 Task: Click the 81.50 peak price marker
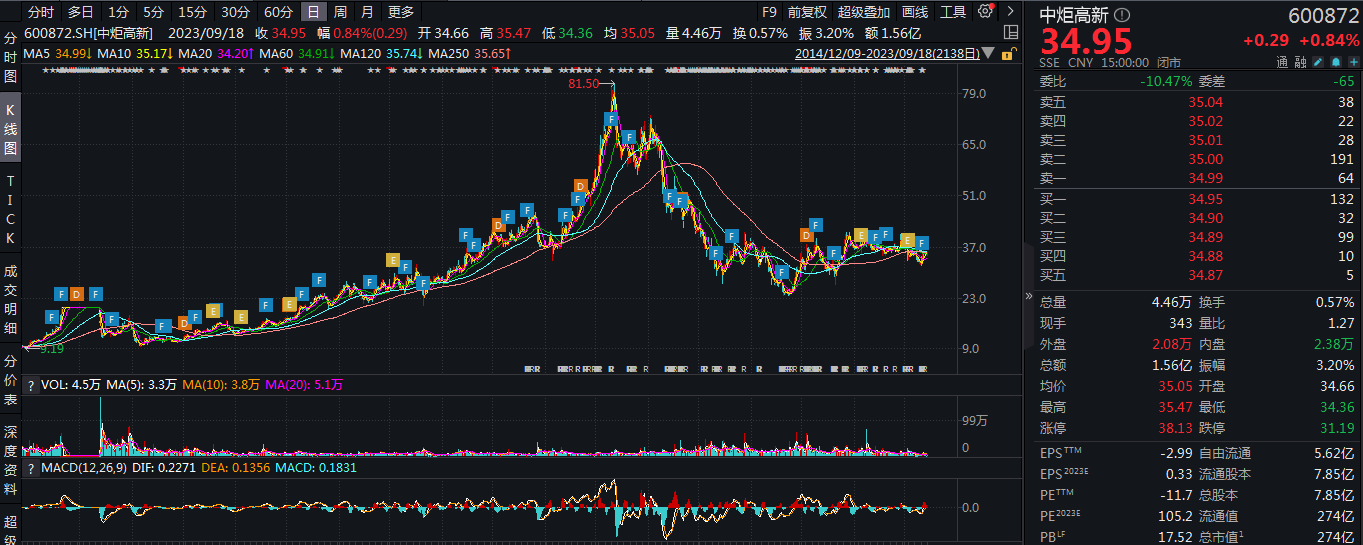pyautogui.click(x=583, y=84)
